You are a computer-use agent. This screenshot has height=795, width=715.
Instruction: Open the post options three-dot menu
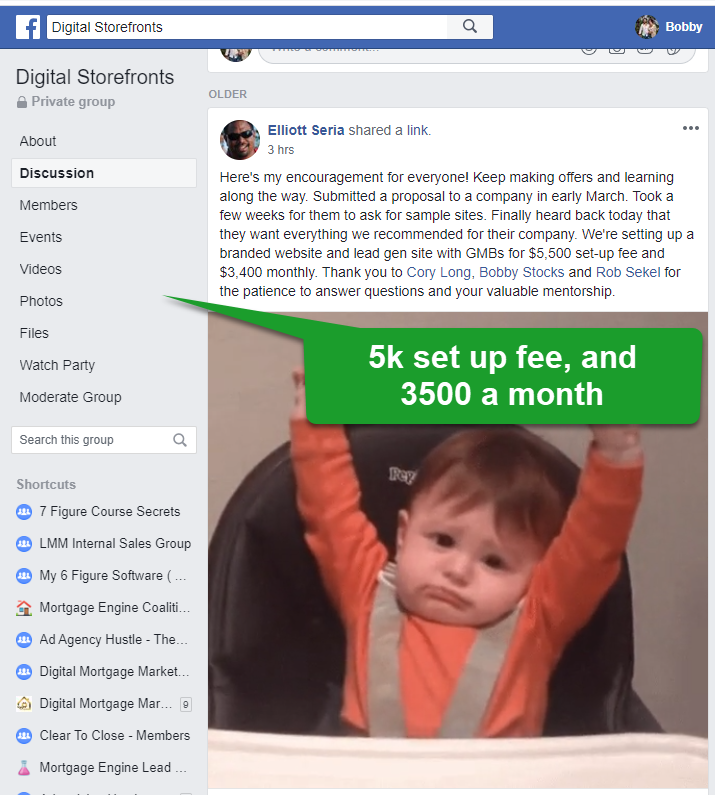[691, 128]
